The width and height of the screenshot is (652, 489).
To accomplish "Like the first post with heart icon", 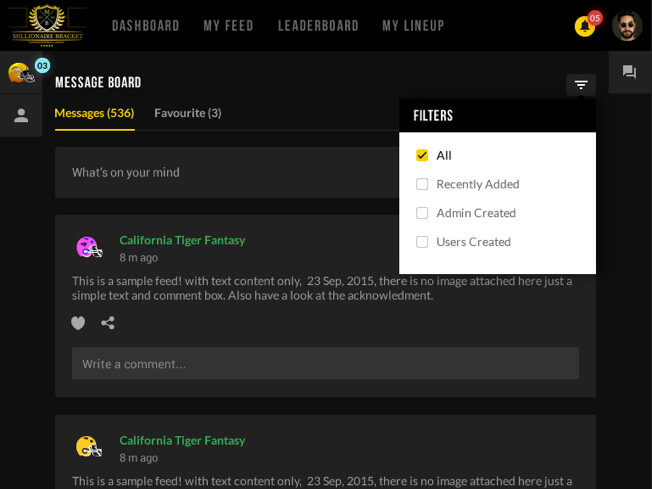I will tap(78, 323).
